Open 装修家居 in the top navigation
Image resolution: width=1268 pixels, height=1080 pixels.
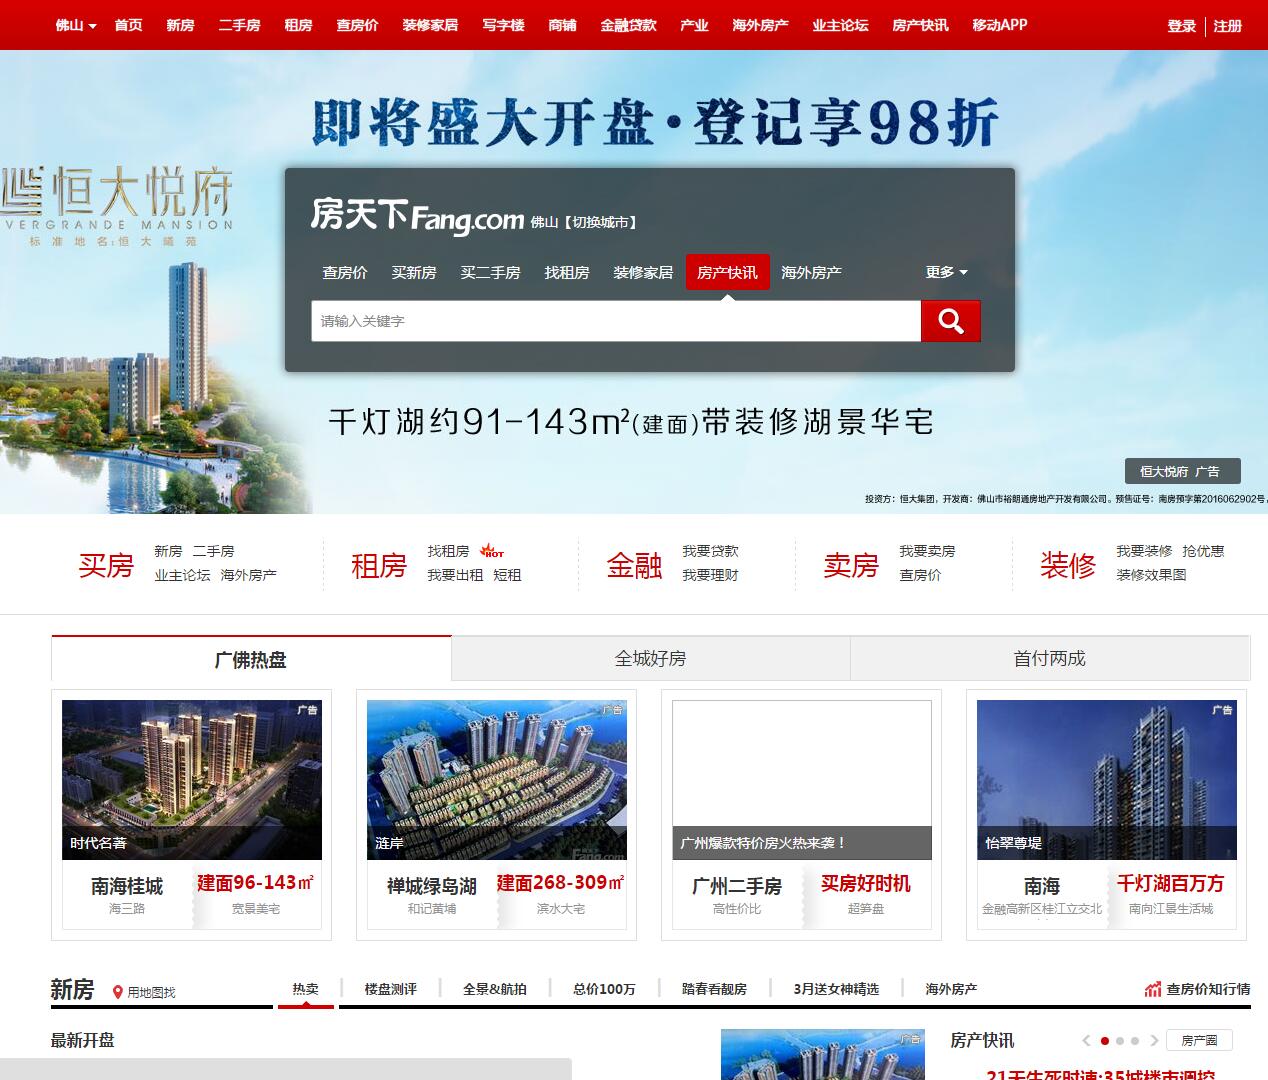click(430, 25)
